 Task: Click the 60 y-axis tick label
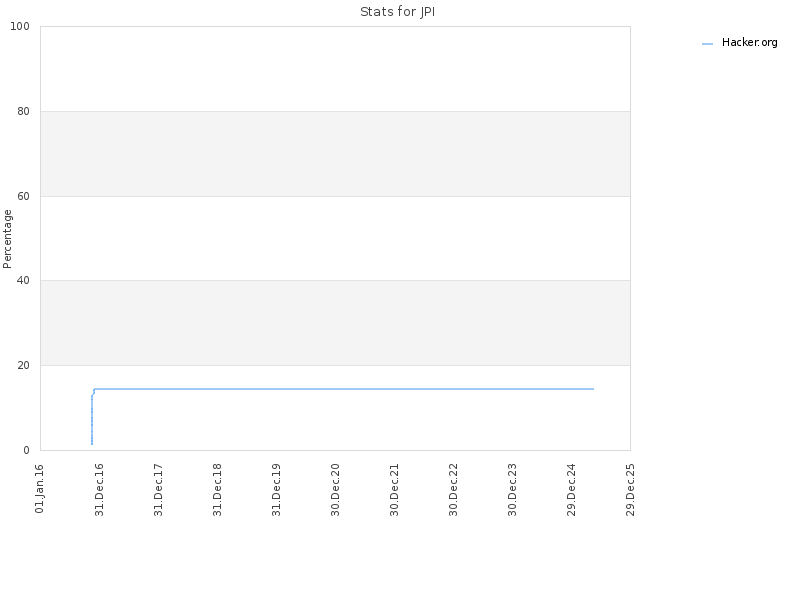[x=23, y=196]
